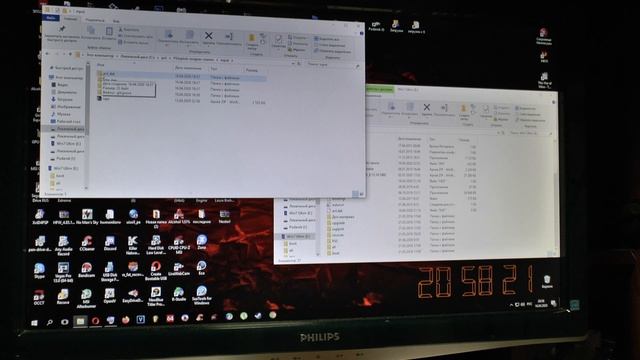
Task: Select the green disk tools tab in back window
Action: tap(380, 89)
